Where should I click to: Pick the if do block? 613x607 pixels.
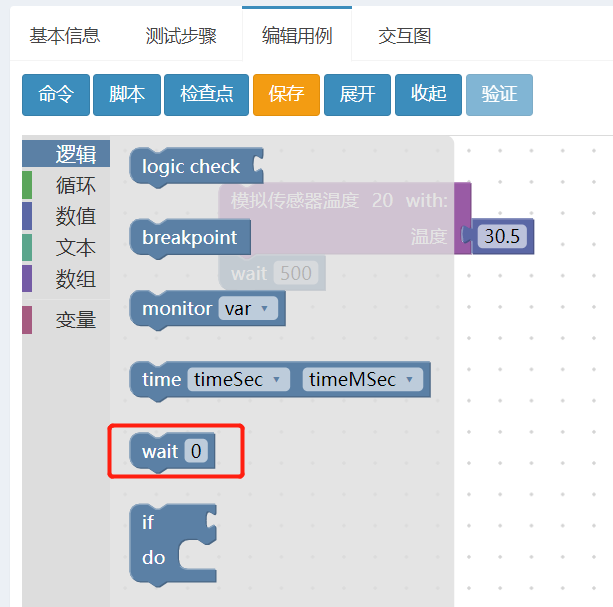point(173,545)
